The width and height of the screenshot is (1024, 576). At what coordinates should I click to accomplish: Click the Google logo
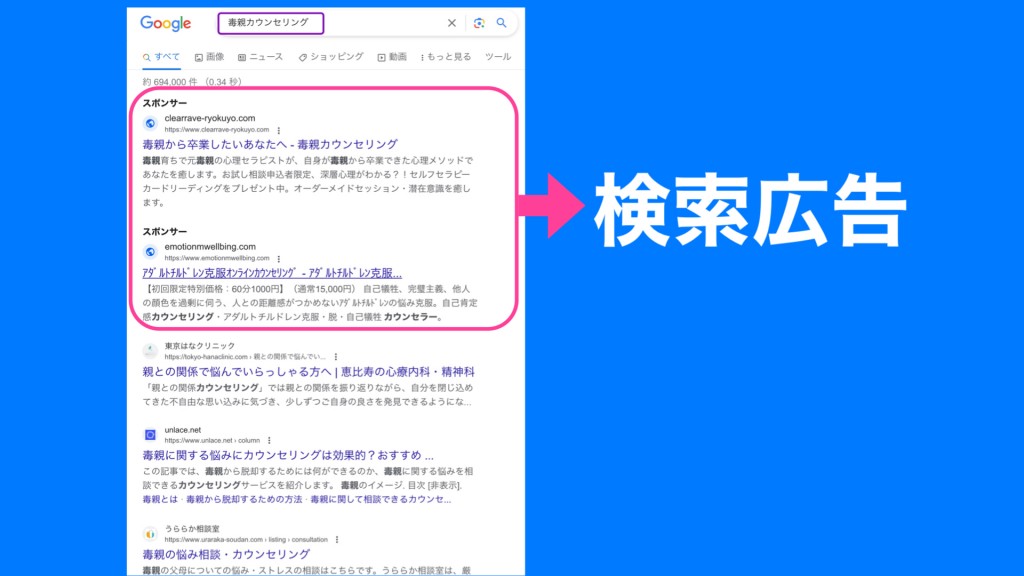pyautogui.click(x=166, y=24)
